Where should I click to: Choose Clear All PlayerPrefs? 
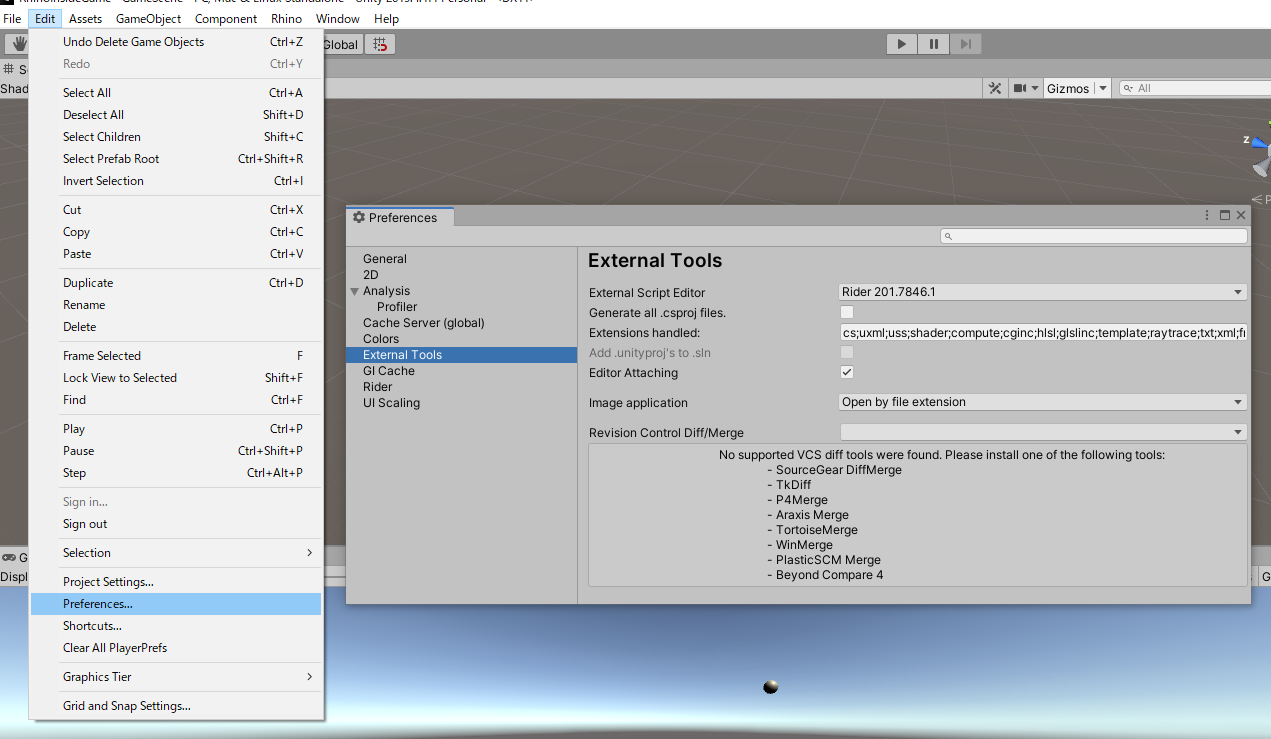[176, 648]
